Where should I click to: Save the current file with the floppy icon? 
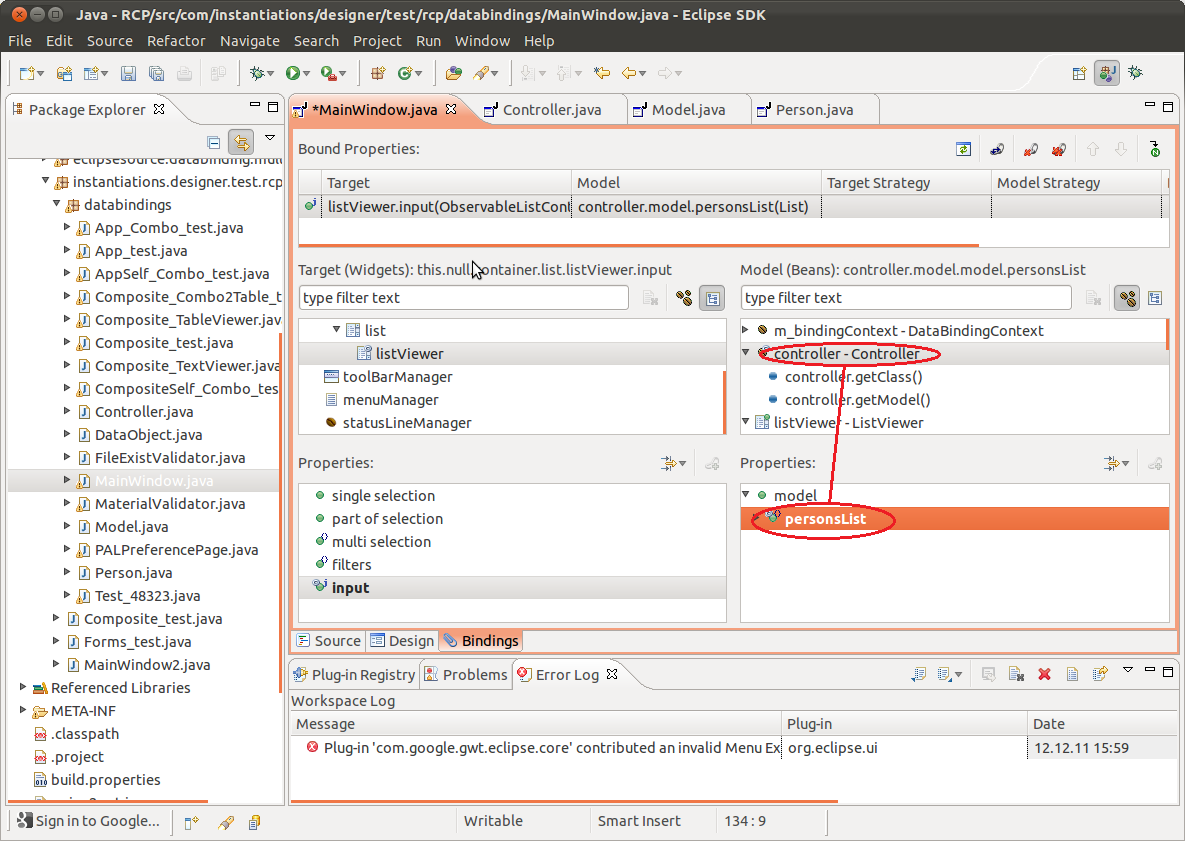tap(128, 73)
